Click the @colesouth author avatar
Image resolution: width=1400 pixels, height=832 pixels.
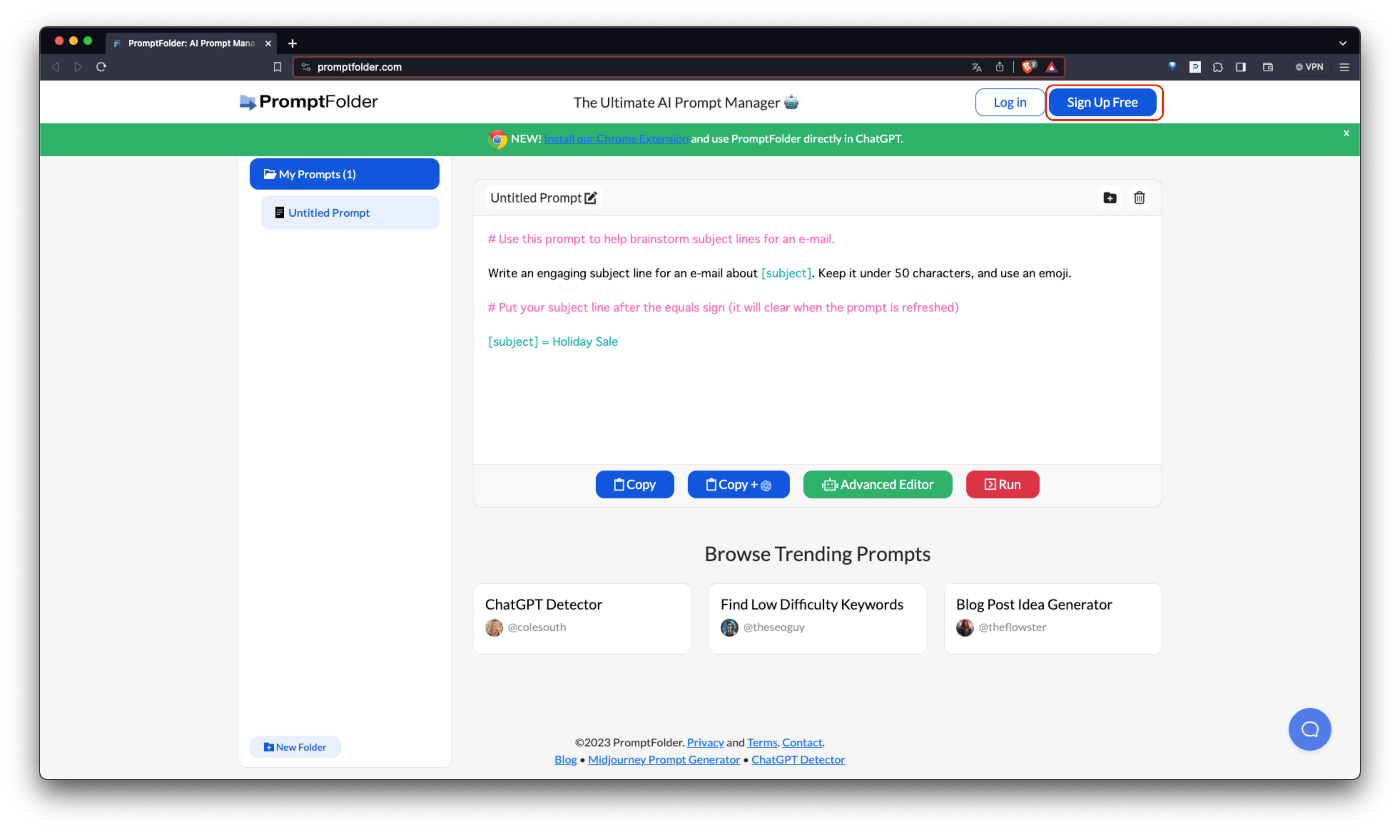[494, 628]
